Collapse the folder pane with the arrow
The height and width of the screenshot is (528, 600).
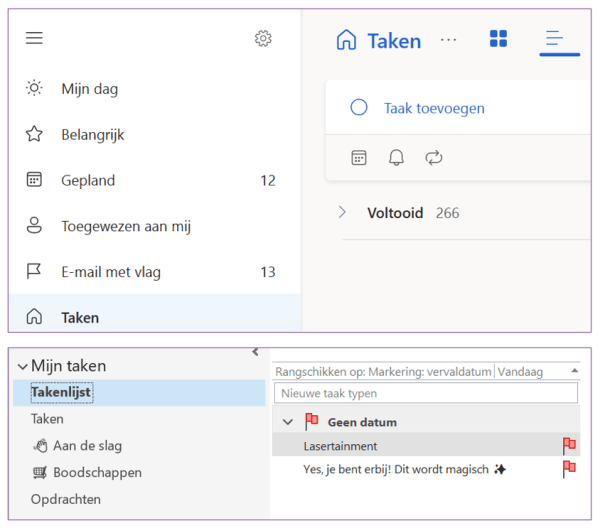coord(255,352)
